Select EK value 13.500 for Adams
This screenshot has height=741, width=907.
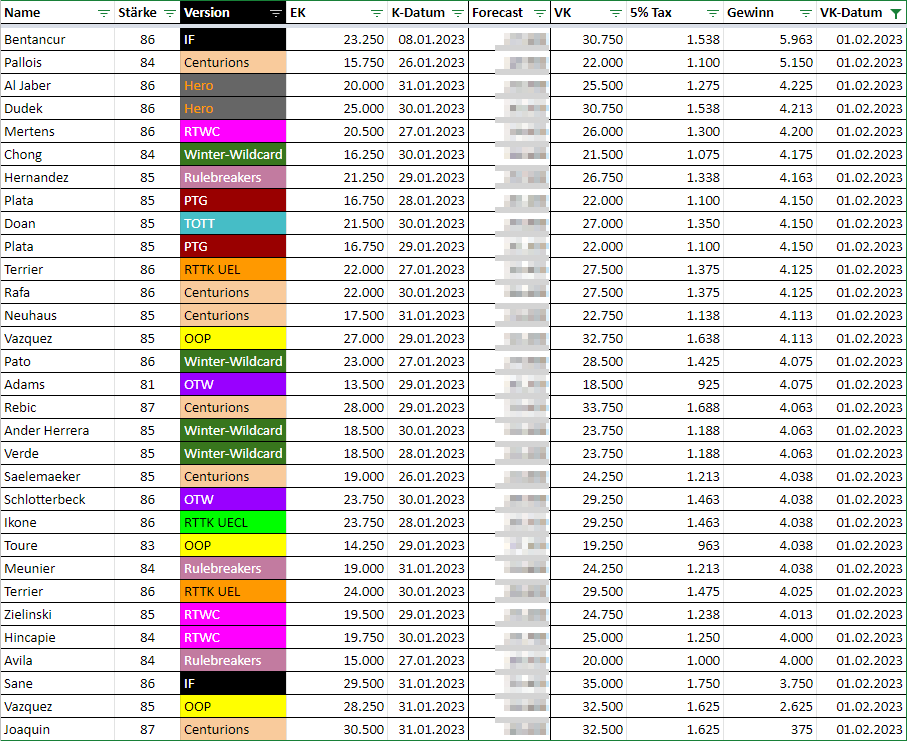tap(337, 385)
